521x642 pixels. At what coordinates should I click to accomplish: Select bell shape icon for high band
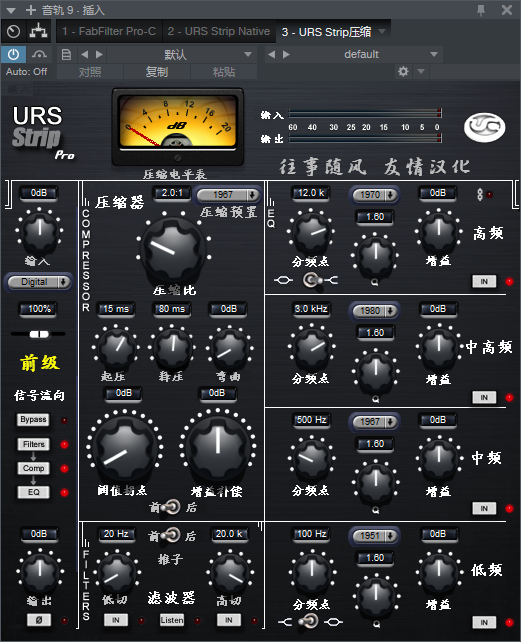pos(283,280)
